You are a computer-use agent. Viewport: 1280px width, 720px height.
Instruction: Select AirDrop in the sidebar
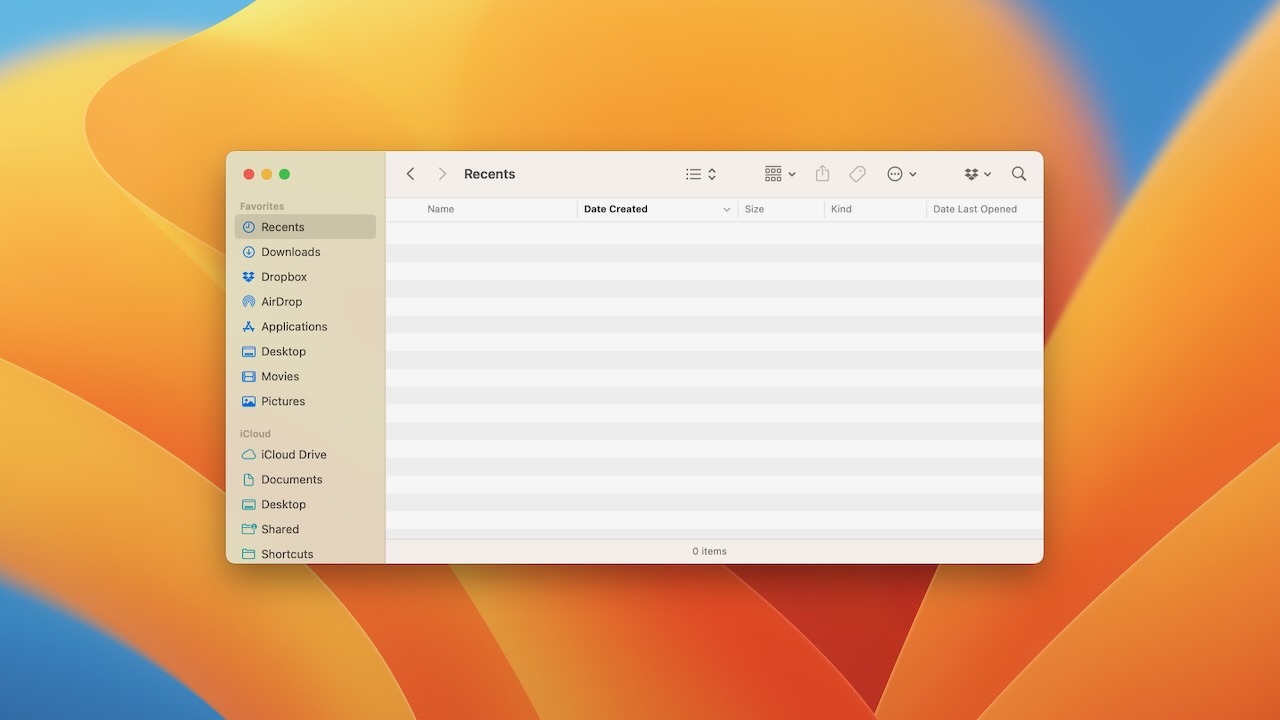click(281, 301)
